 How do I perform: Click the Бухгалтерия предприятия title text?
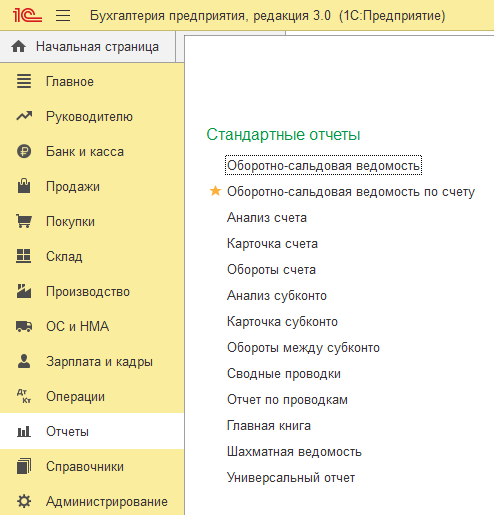[x=268, y=16]
